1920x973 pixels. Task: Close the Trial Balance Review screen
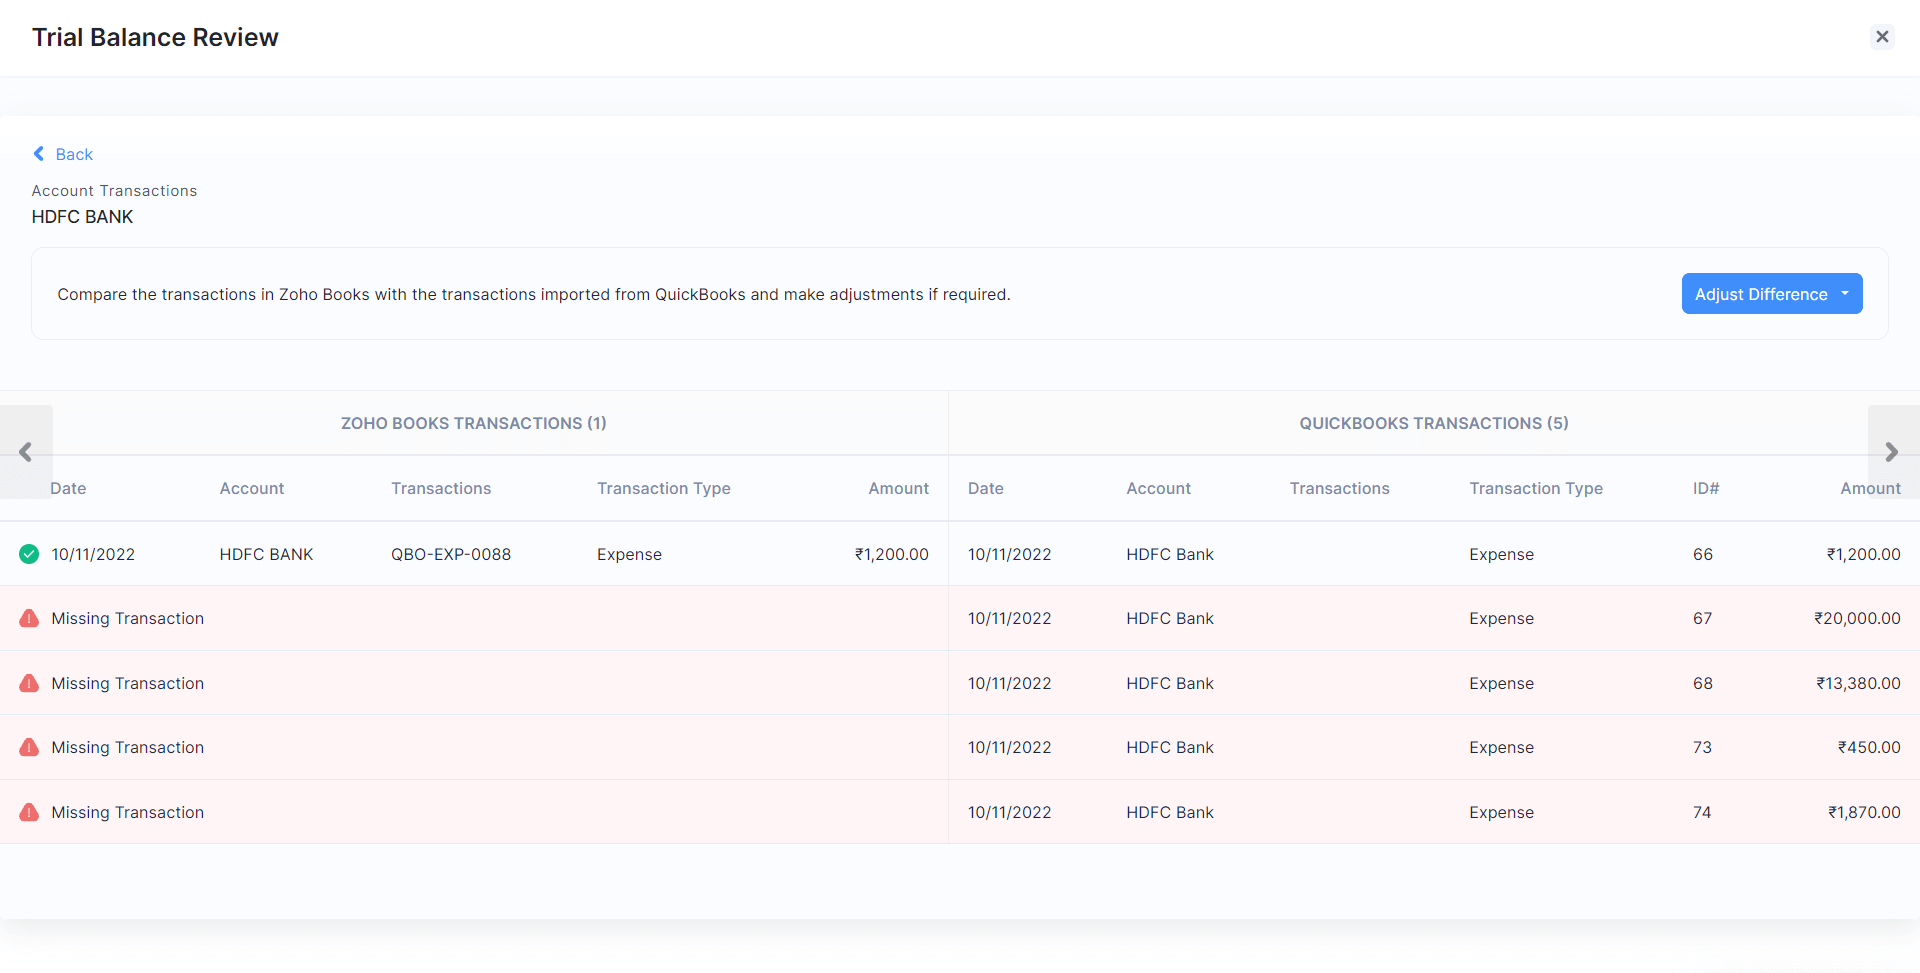1883,37
